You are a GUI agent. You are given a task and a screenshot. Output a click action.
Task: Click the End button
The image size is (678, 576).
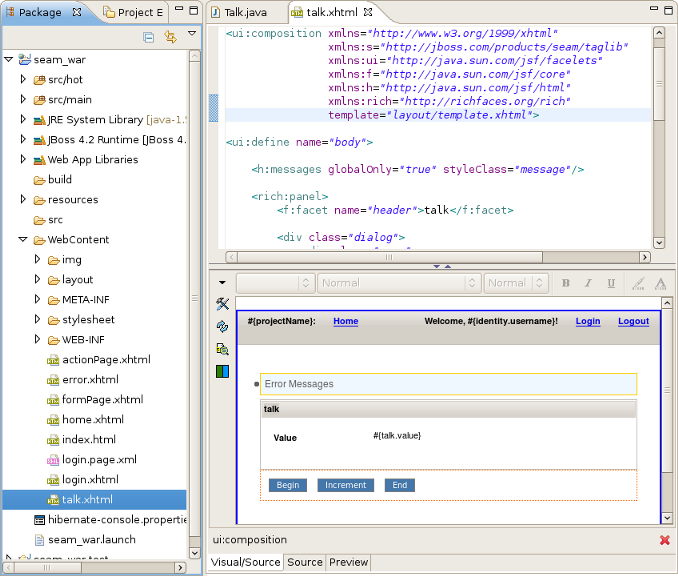pyautogui.click(x=400, y=485)
